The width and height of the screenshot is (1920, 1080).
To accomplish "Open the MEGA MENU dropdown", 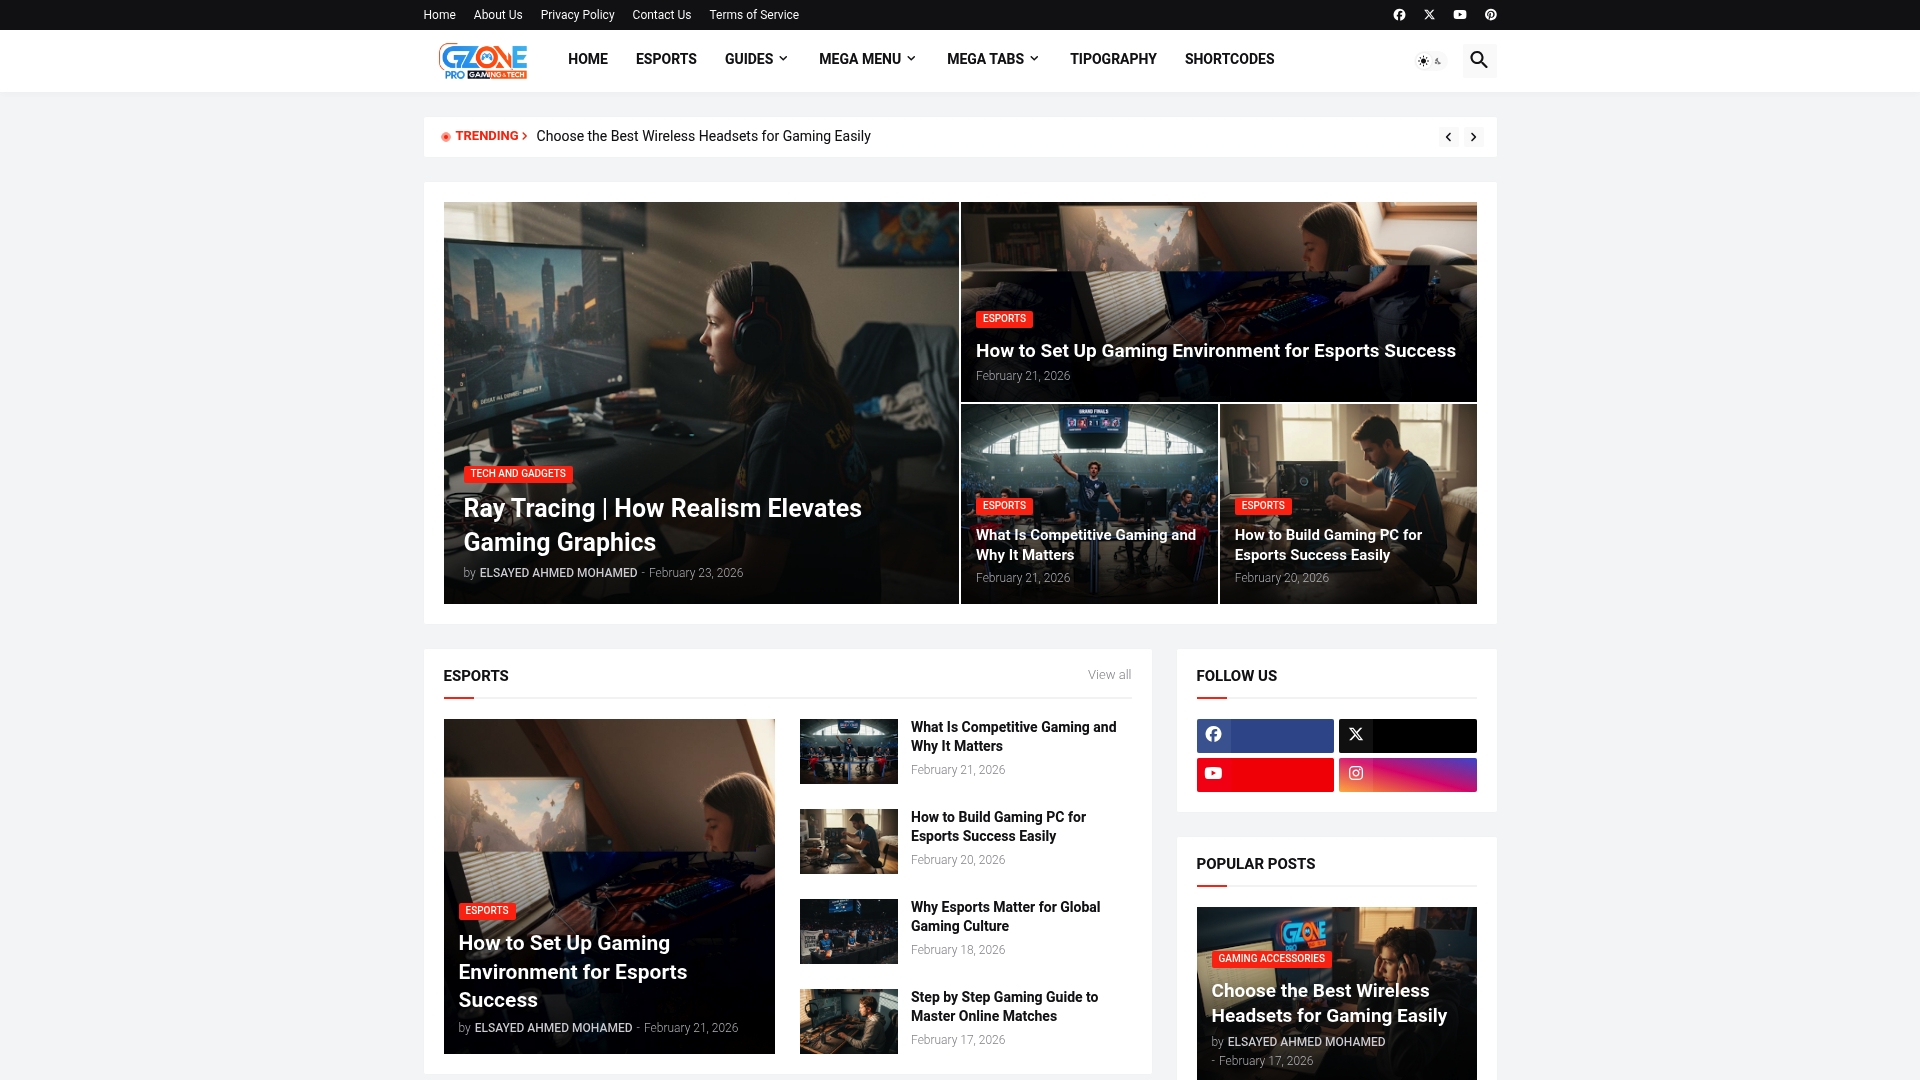I will 865,59.
